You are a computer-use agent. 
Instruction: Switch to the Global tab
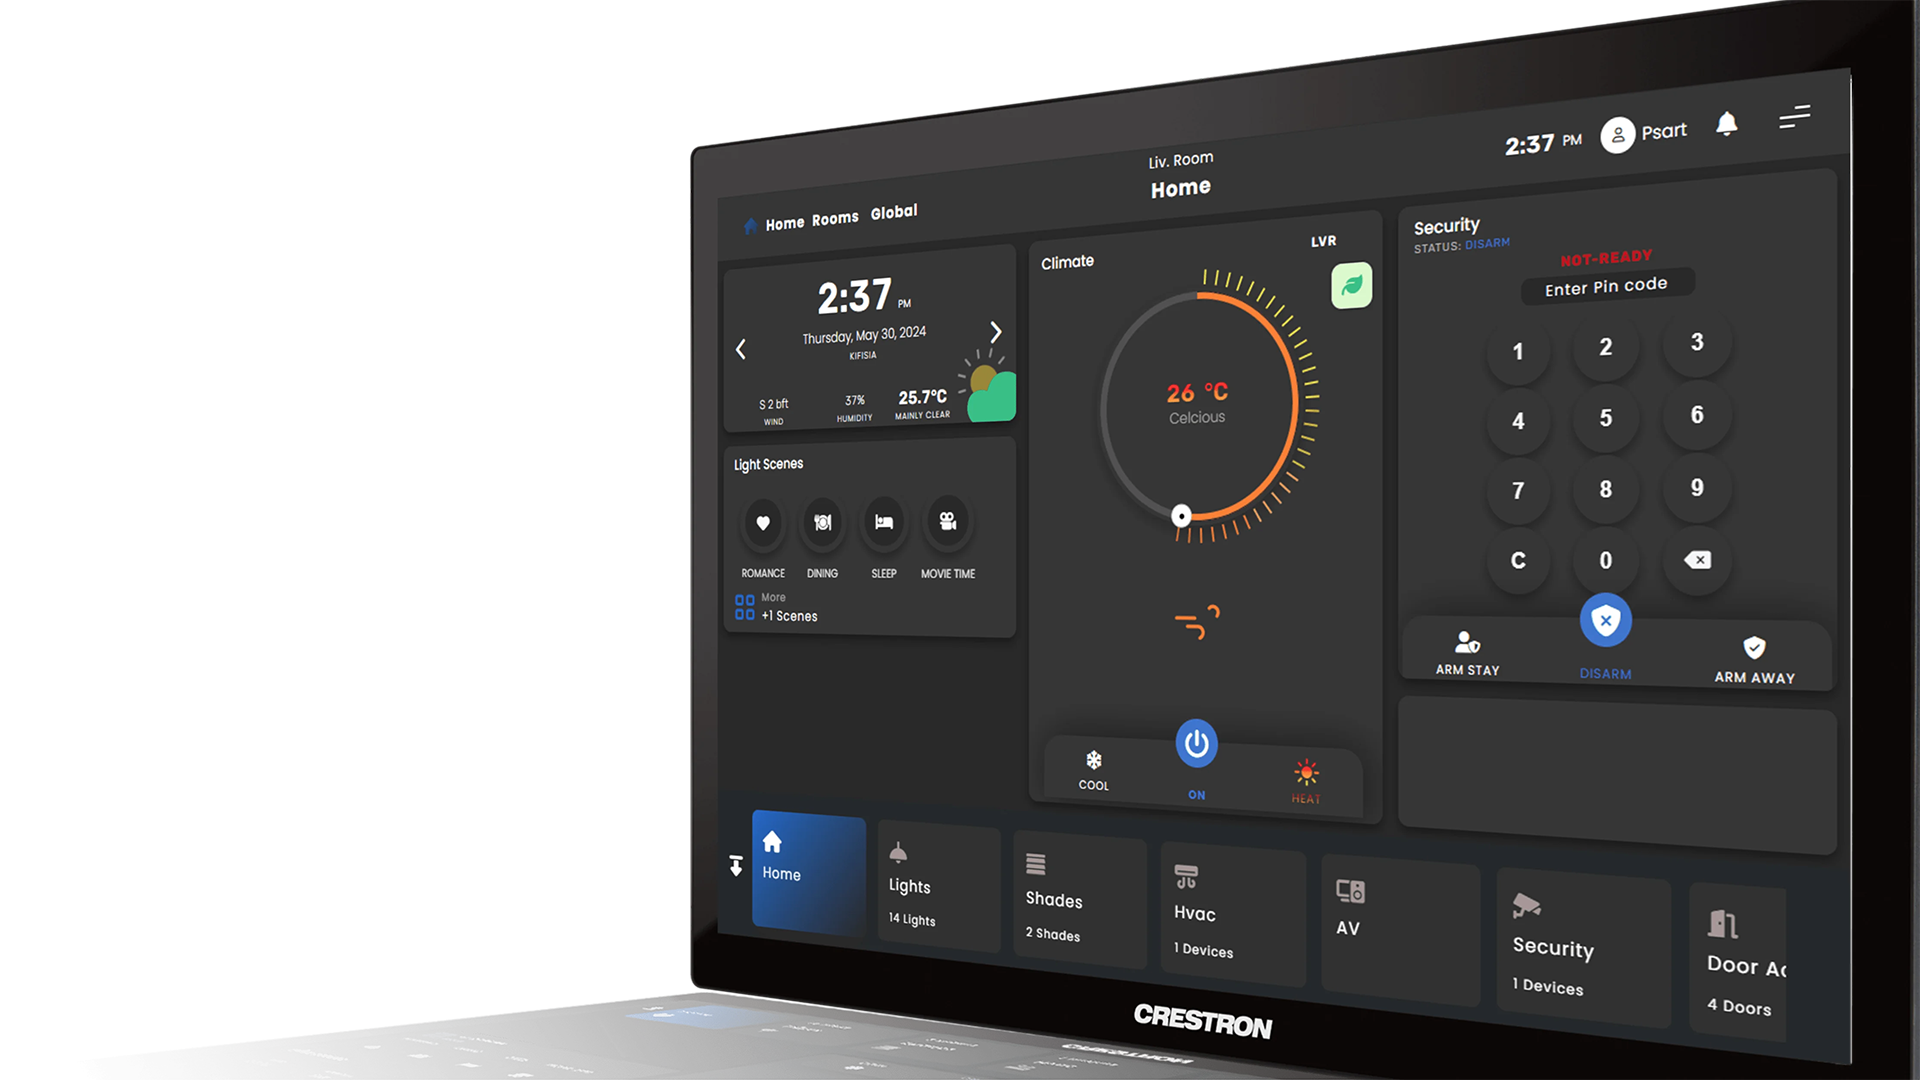click(x=894, y=212)
